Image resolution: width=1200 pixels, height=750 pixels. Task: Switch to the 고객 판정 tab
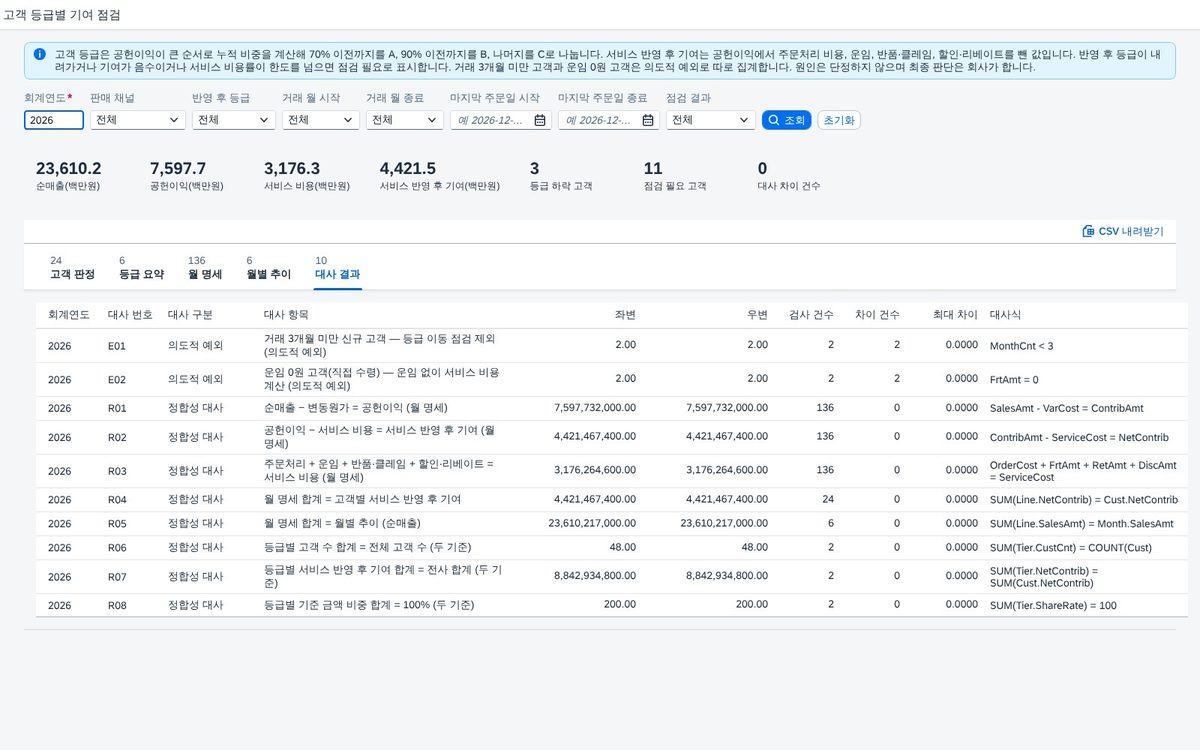(72, 267)
